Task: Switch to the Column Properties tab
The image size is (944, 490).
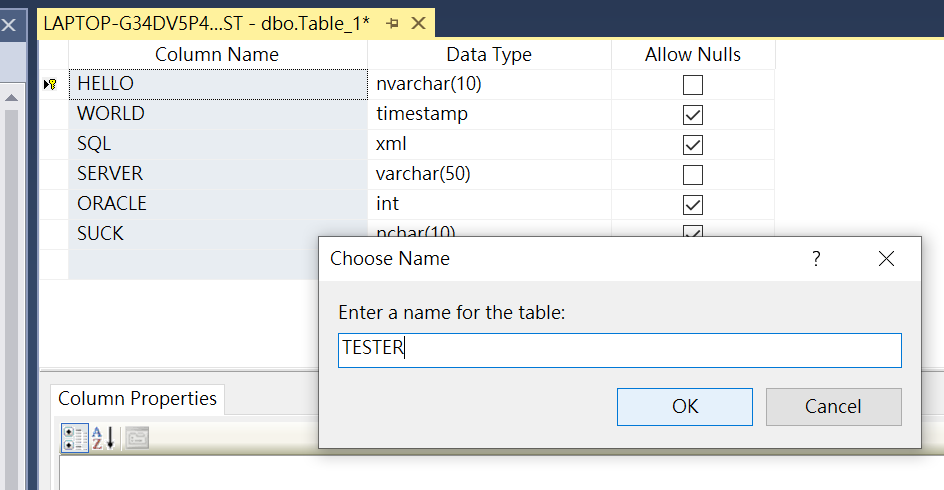Action: tap(137, 398)
